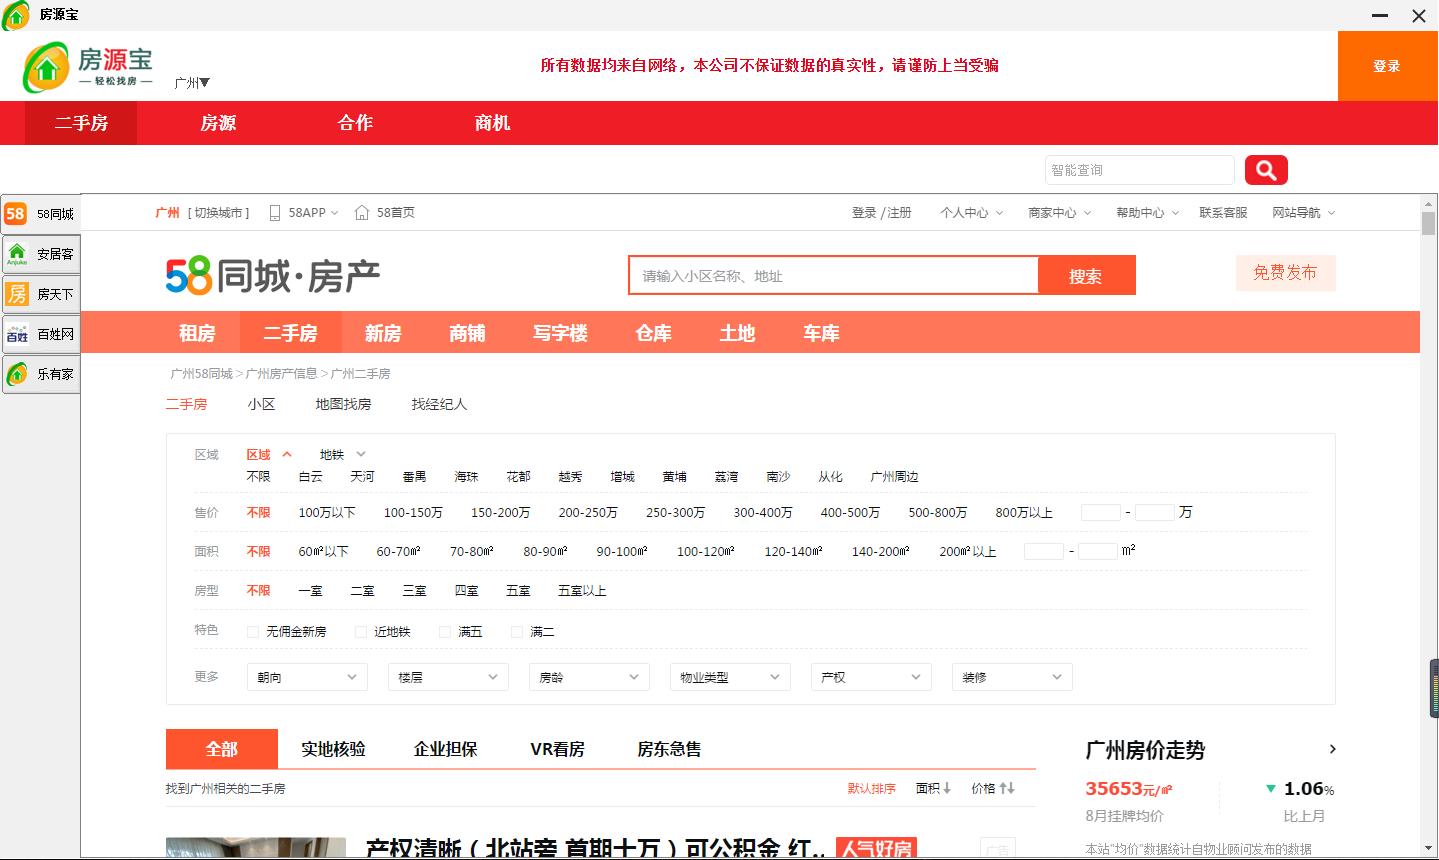Viewport: 1439px width, 860px height.
Task: Show the VR看房 listings tab
Action: pos(557,749)
